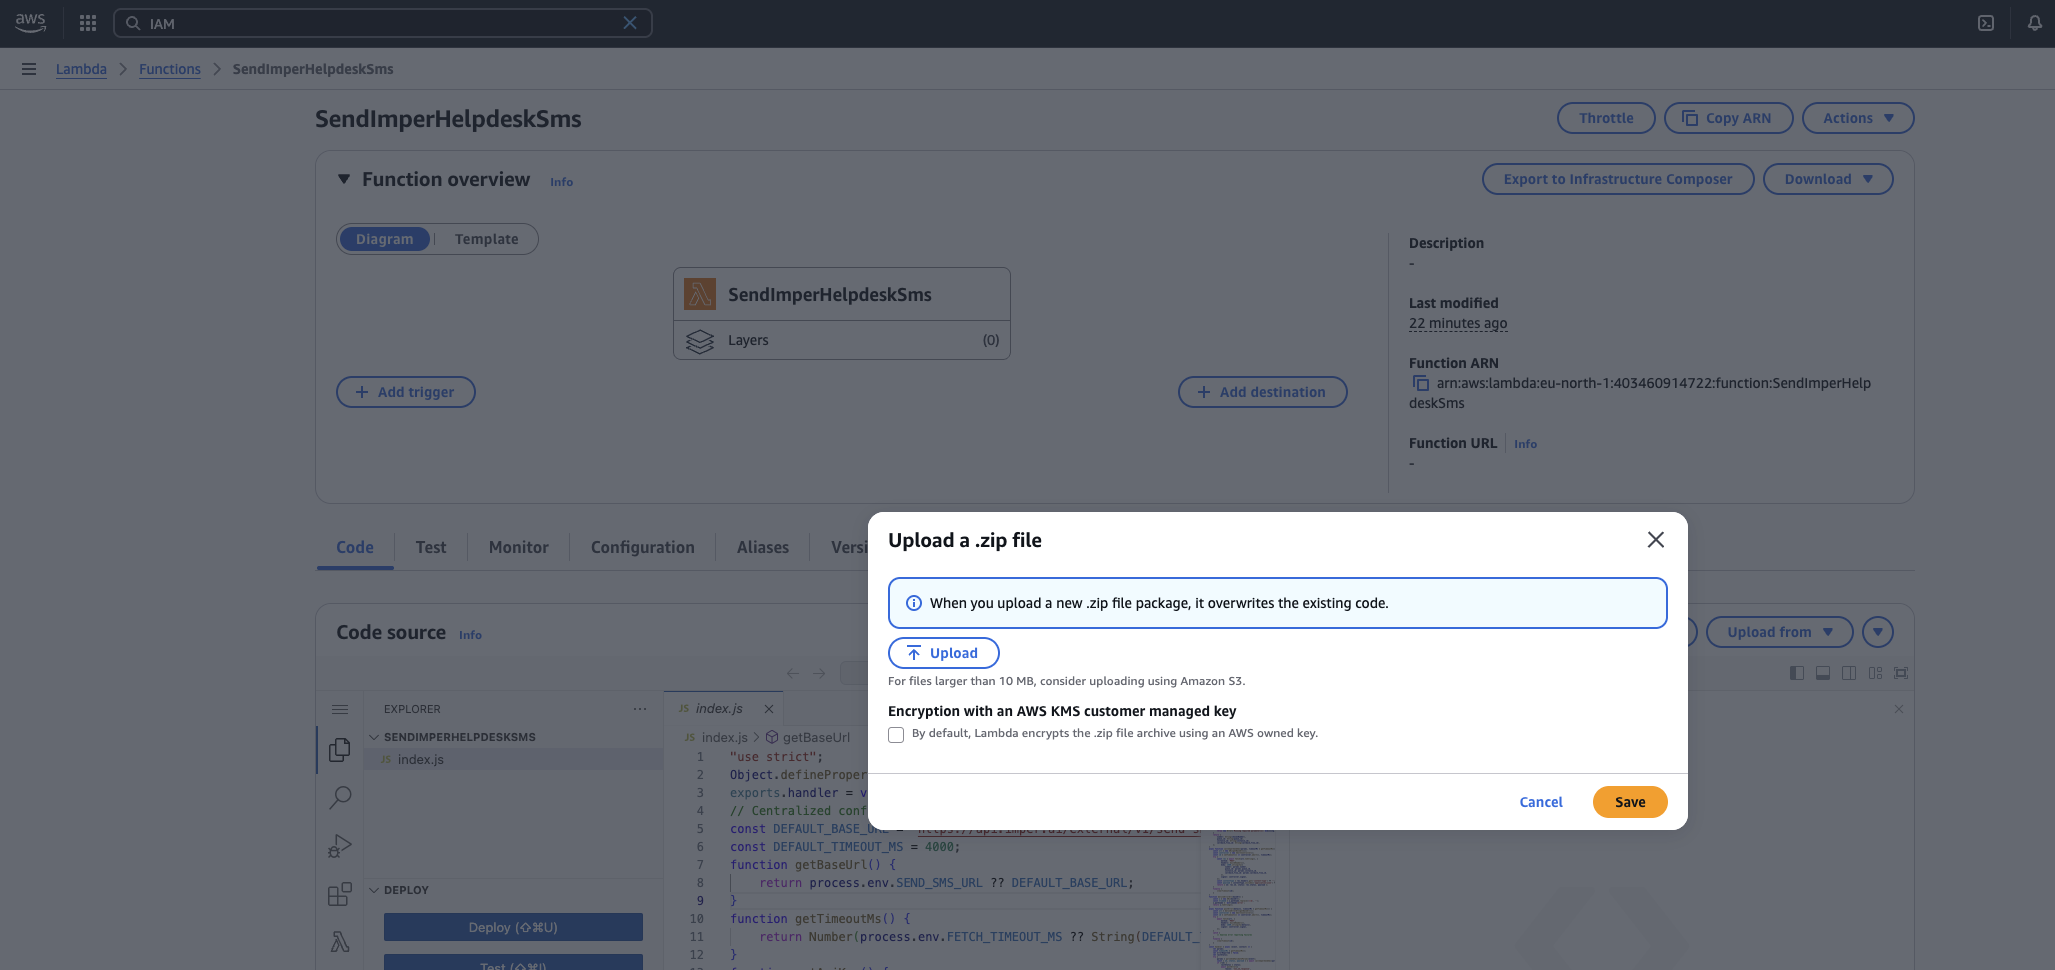Screen dimensions: 2055x970
Task: Open the Actions dropdown
Action: pyautogui.click(x=1858, y=118)
